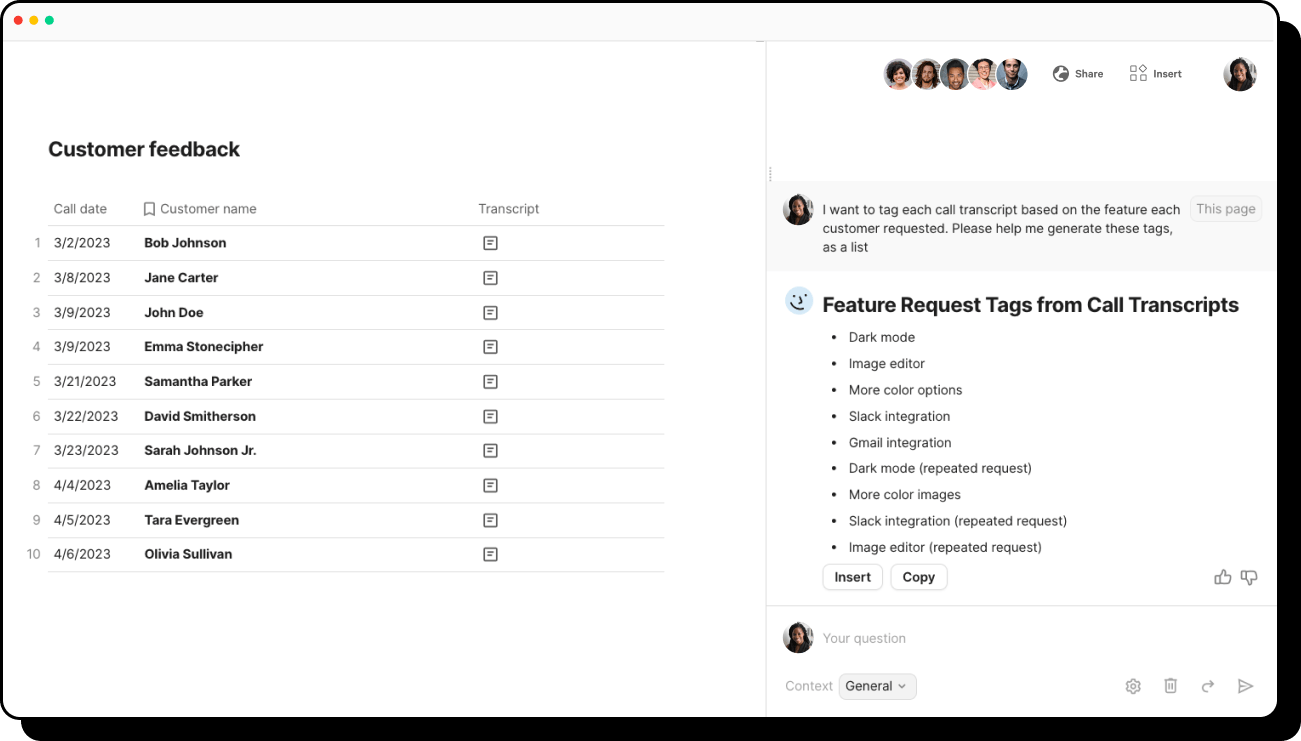This screenshot has height=741, width=1301.
Task: Click the Share button
Action: (1078, 74)
